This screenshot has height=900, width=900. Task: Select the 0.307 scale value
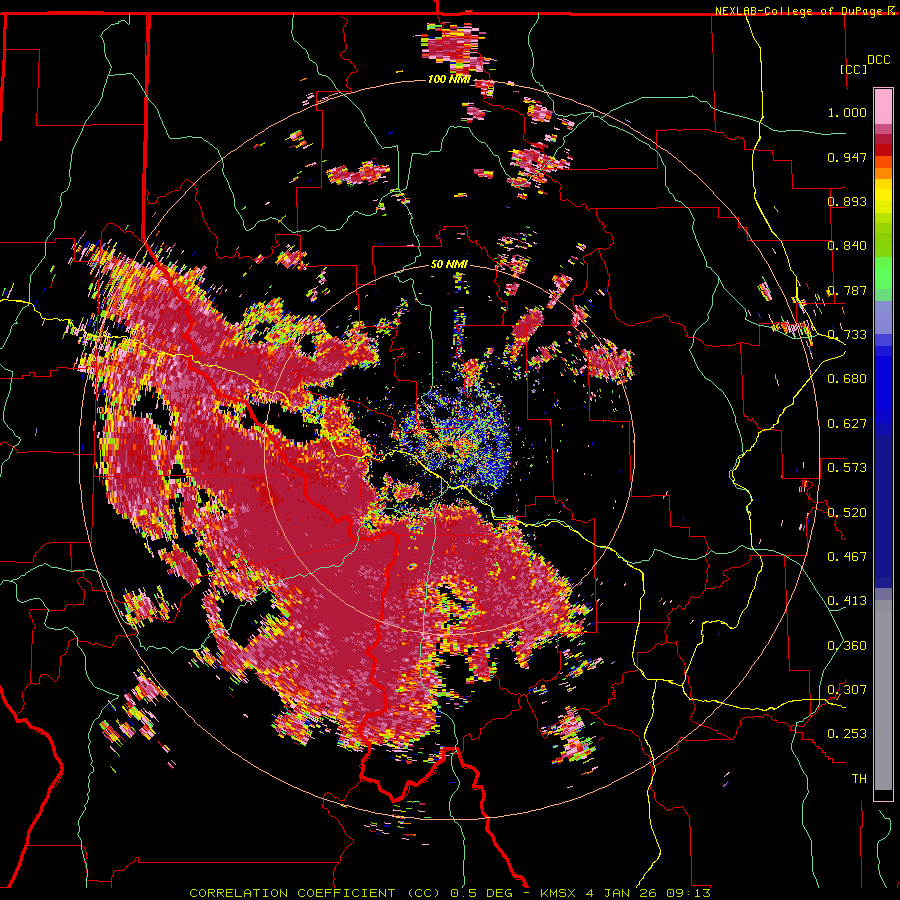[847, 689]
